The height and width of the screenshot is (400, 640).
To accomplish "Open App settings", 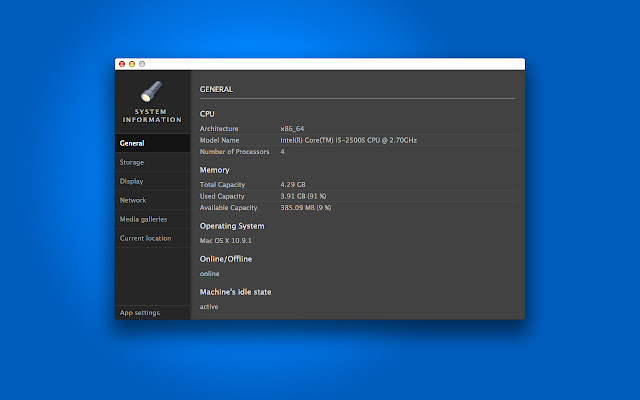I will 153,313.
